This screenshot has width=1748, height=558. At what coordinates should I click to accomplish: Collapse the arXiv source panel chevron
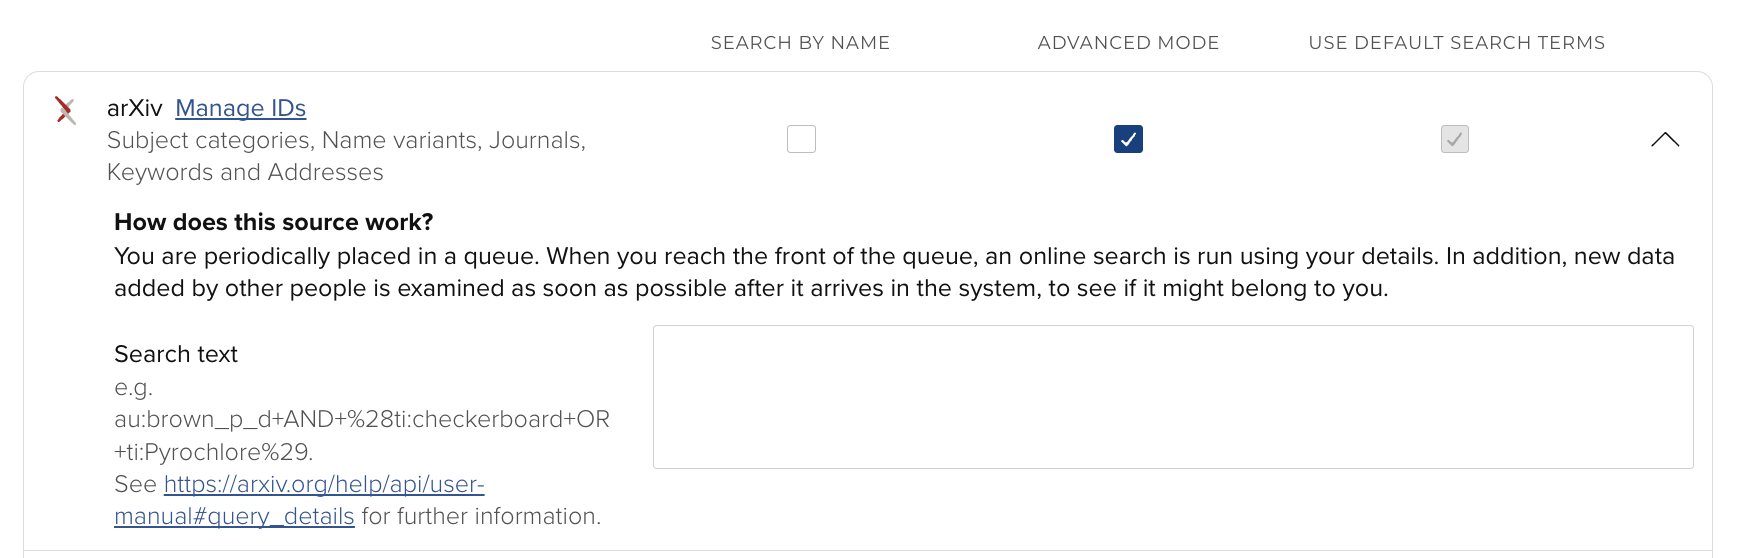click(x=1665, y=140)
